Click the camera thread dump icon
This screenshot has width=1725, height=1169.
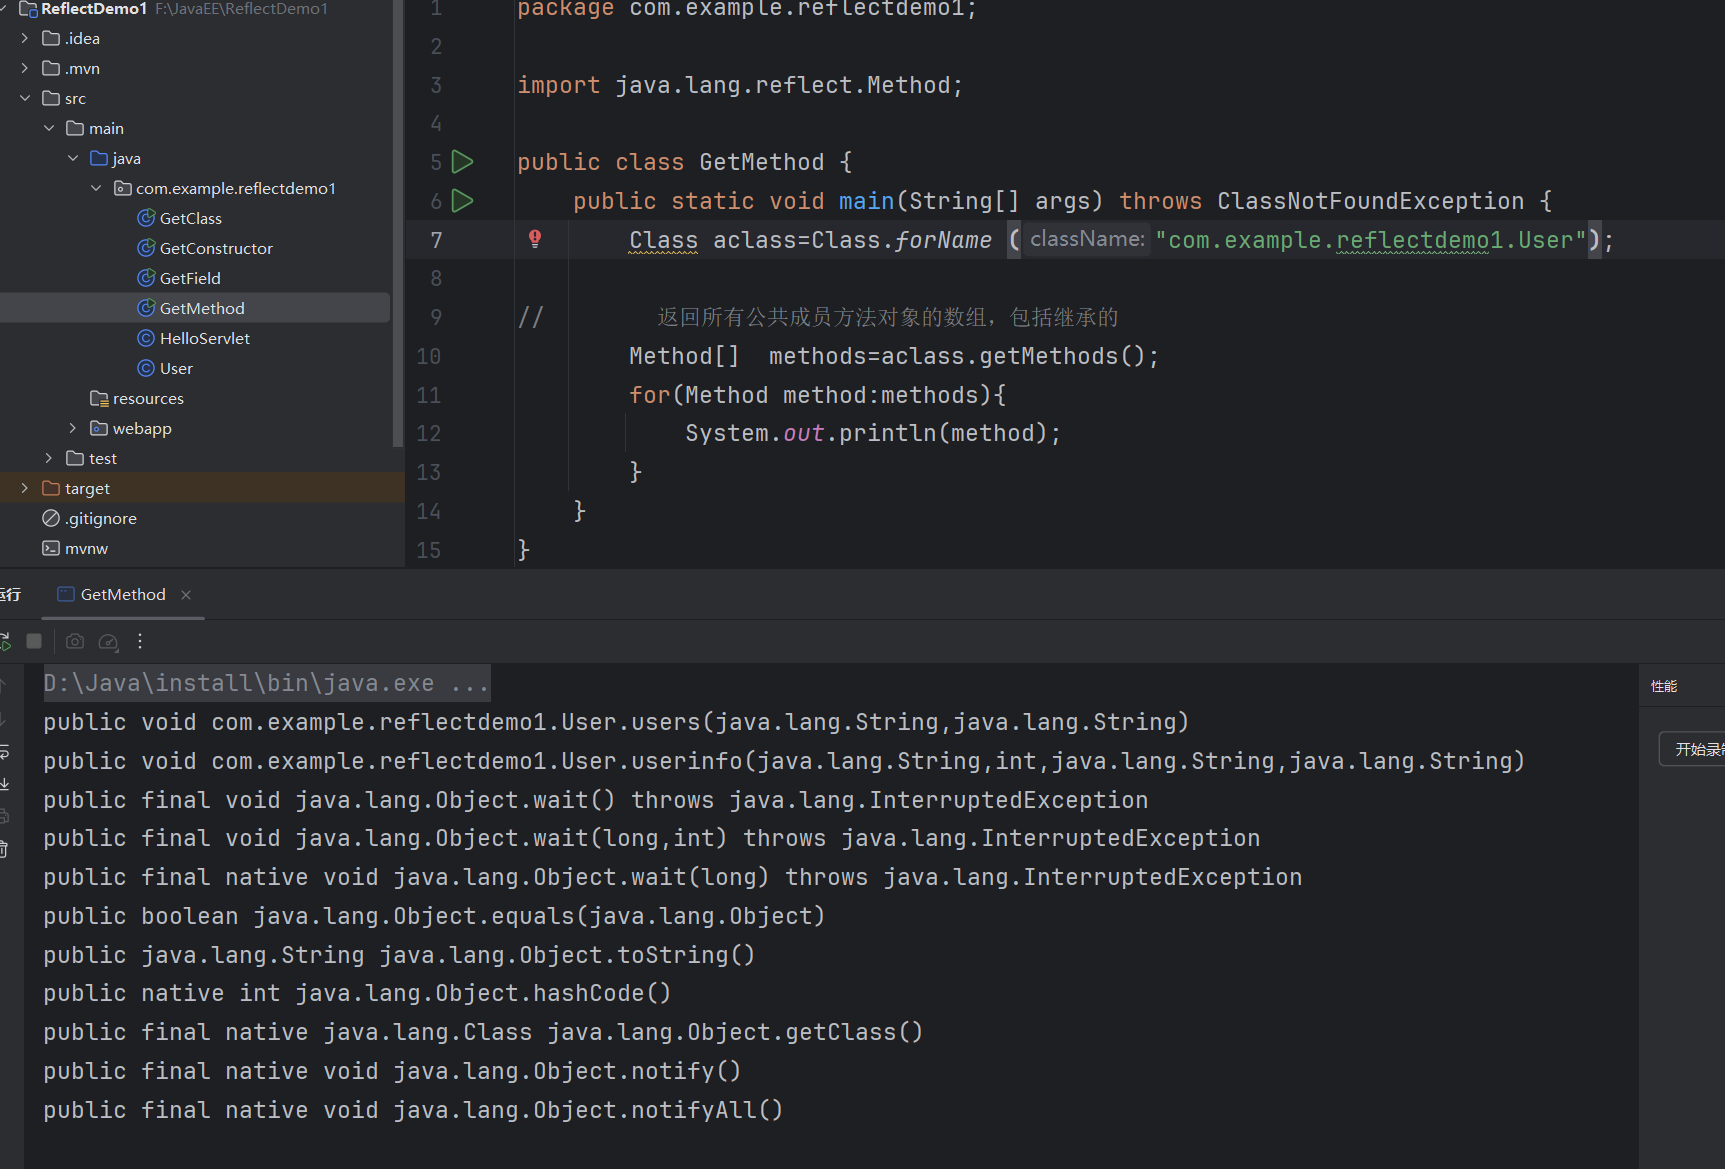coord(75,641)
